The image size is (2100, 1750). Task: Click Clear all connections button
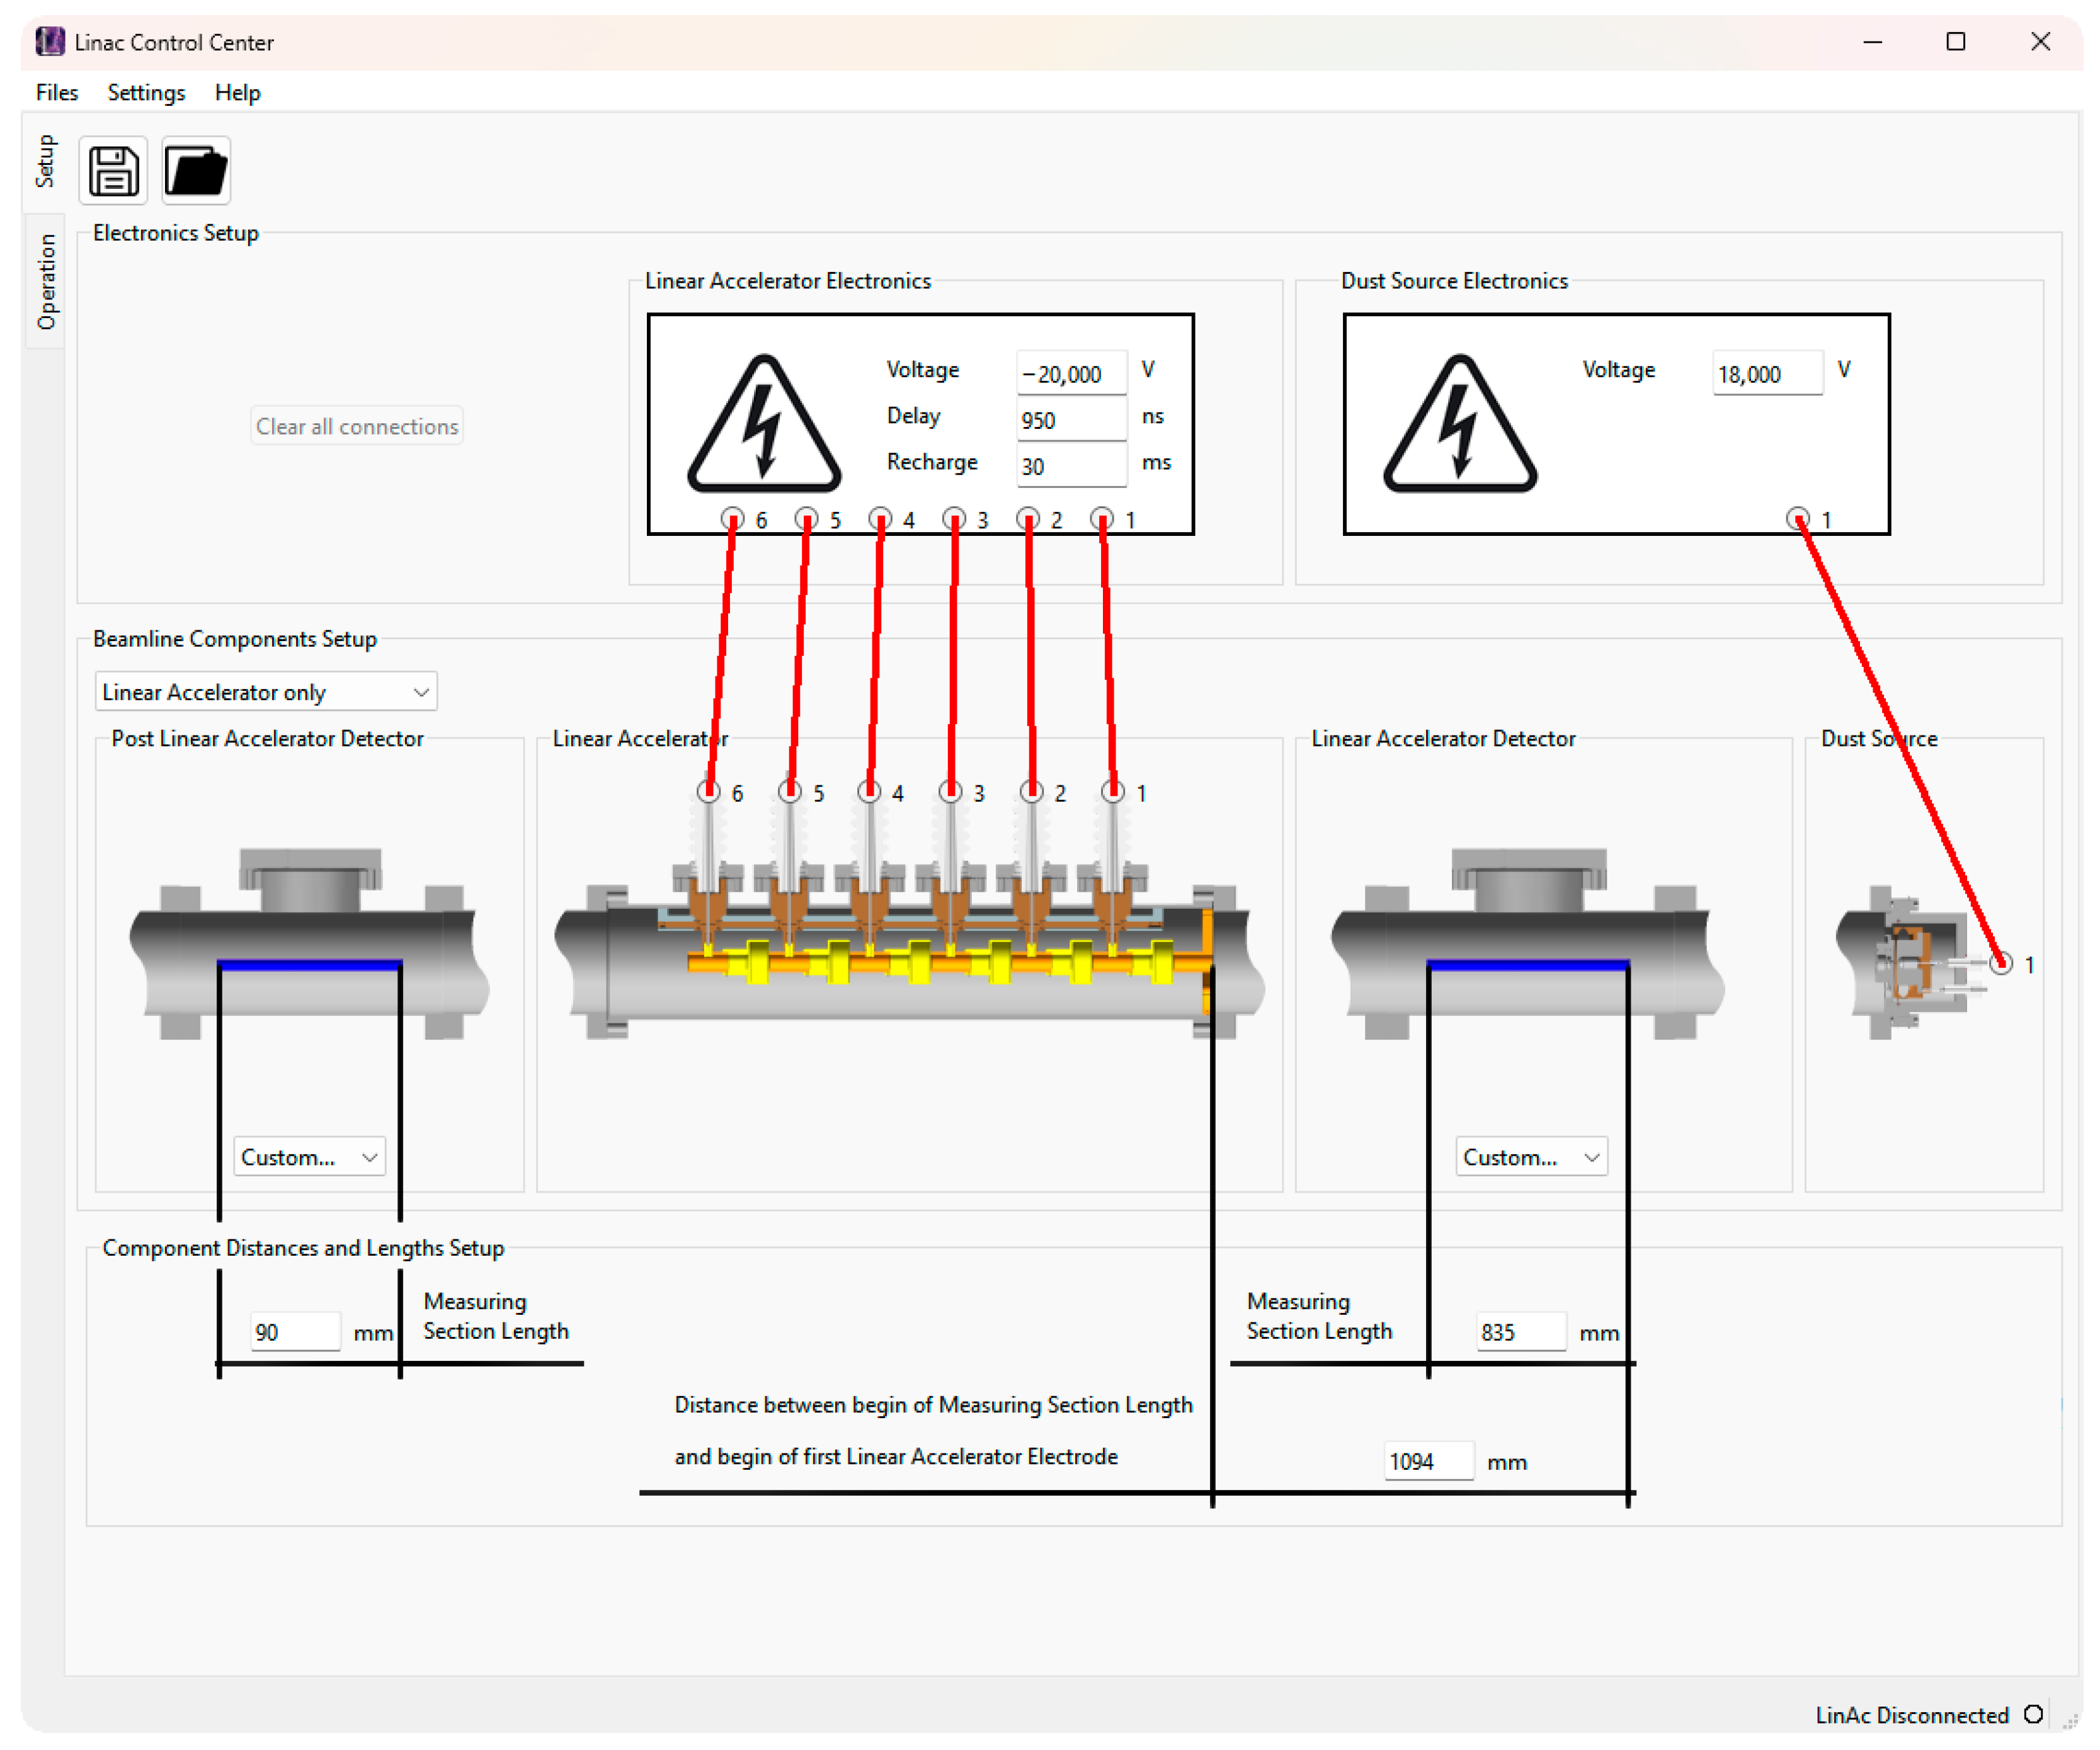[357, 426]
